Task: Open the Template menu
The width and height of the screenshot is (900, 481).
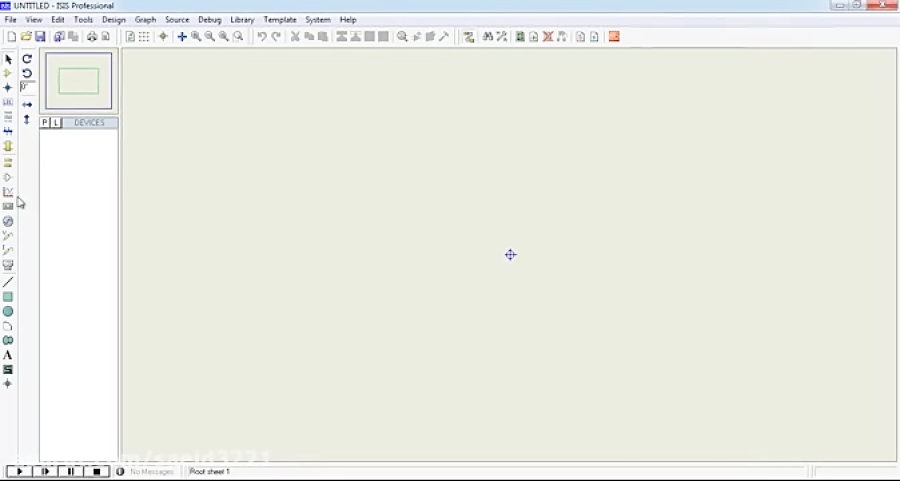Action: [x=280, y=20]
